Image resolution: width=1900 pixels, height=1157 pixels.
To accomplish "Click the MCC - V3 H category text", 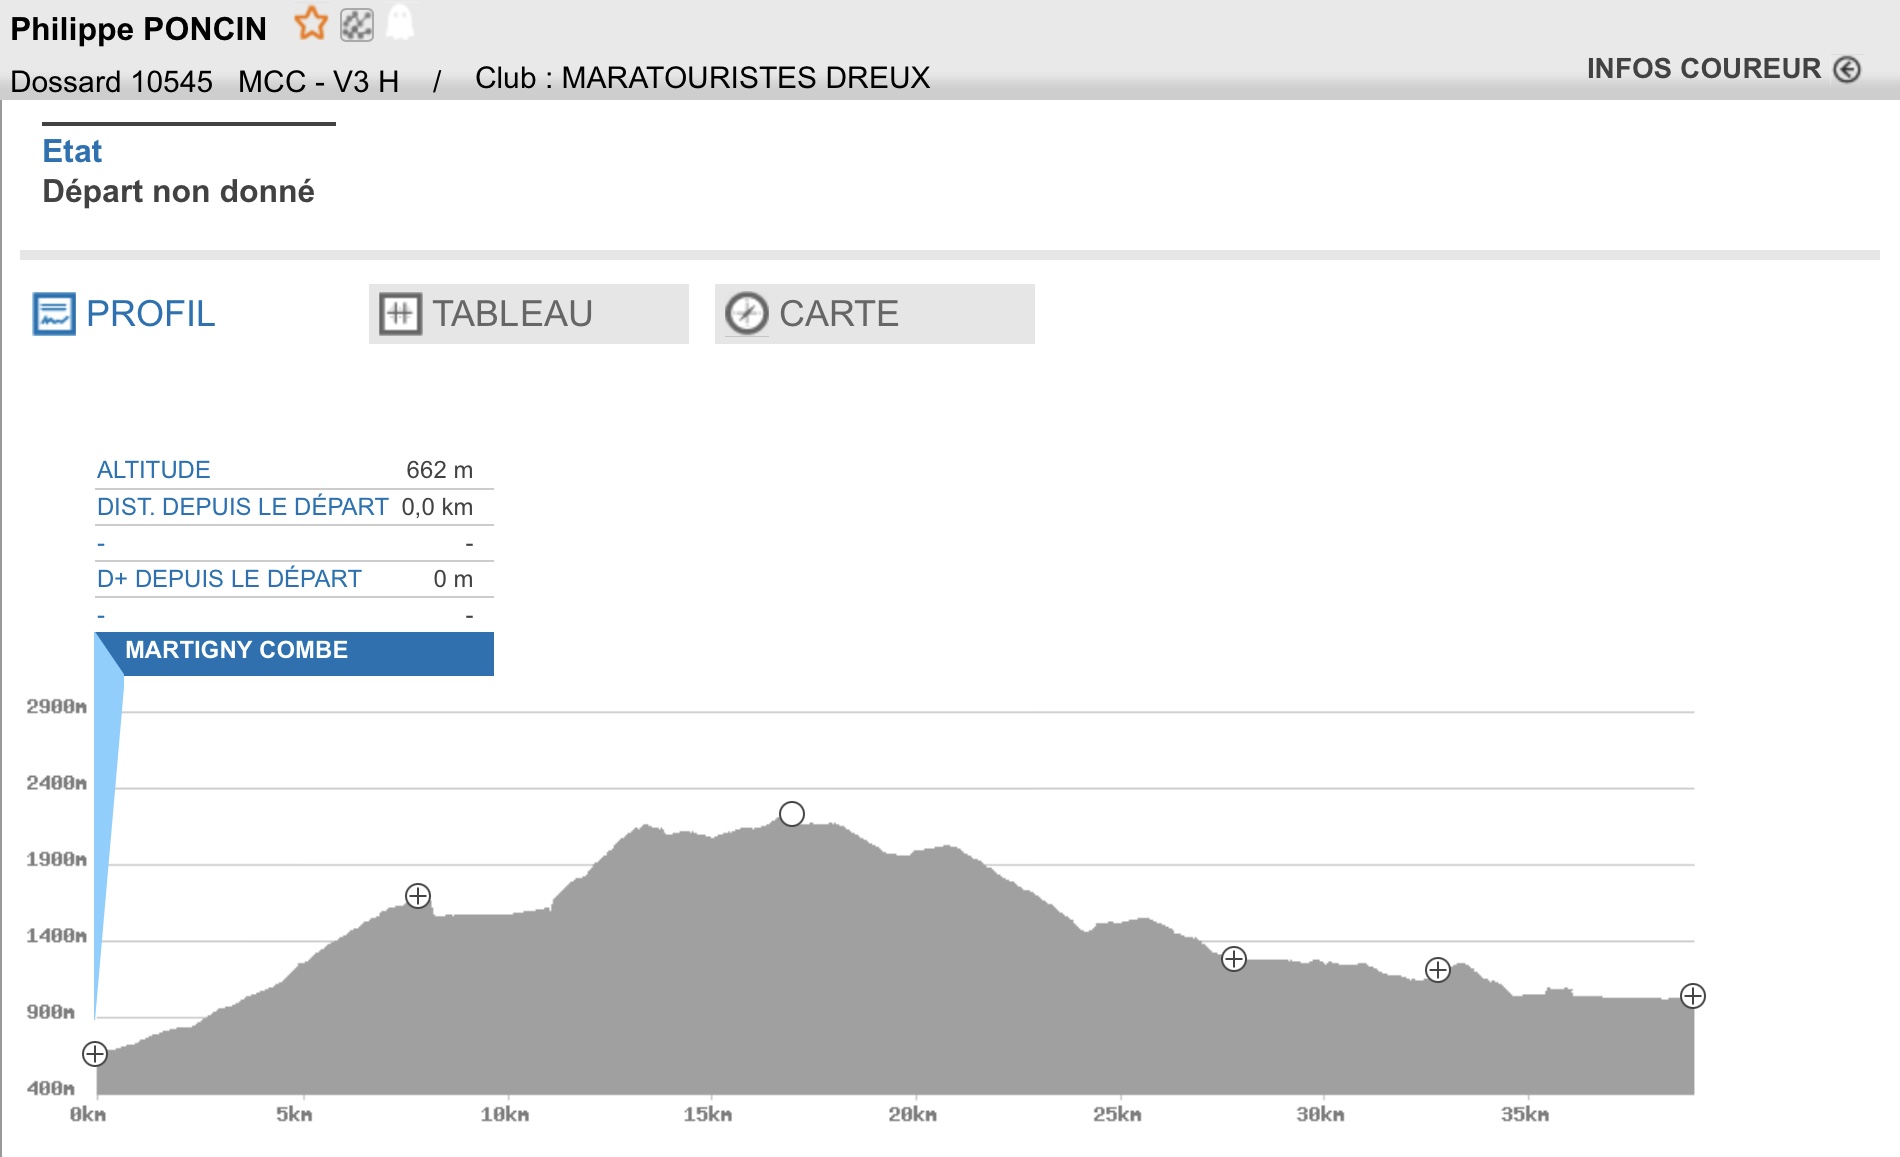I will [x=318, y=81].
